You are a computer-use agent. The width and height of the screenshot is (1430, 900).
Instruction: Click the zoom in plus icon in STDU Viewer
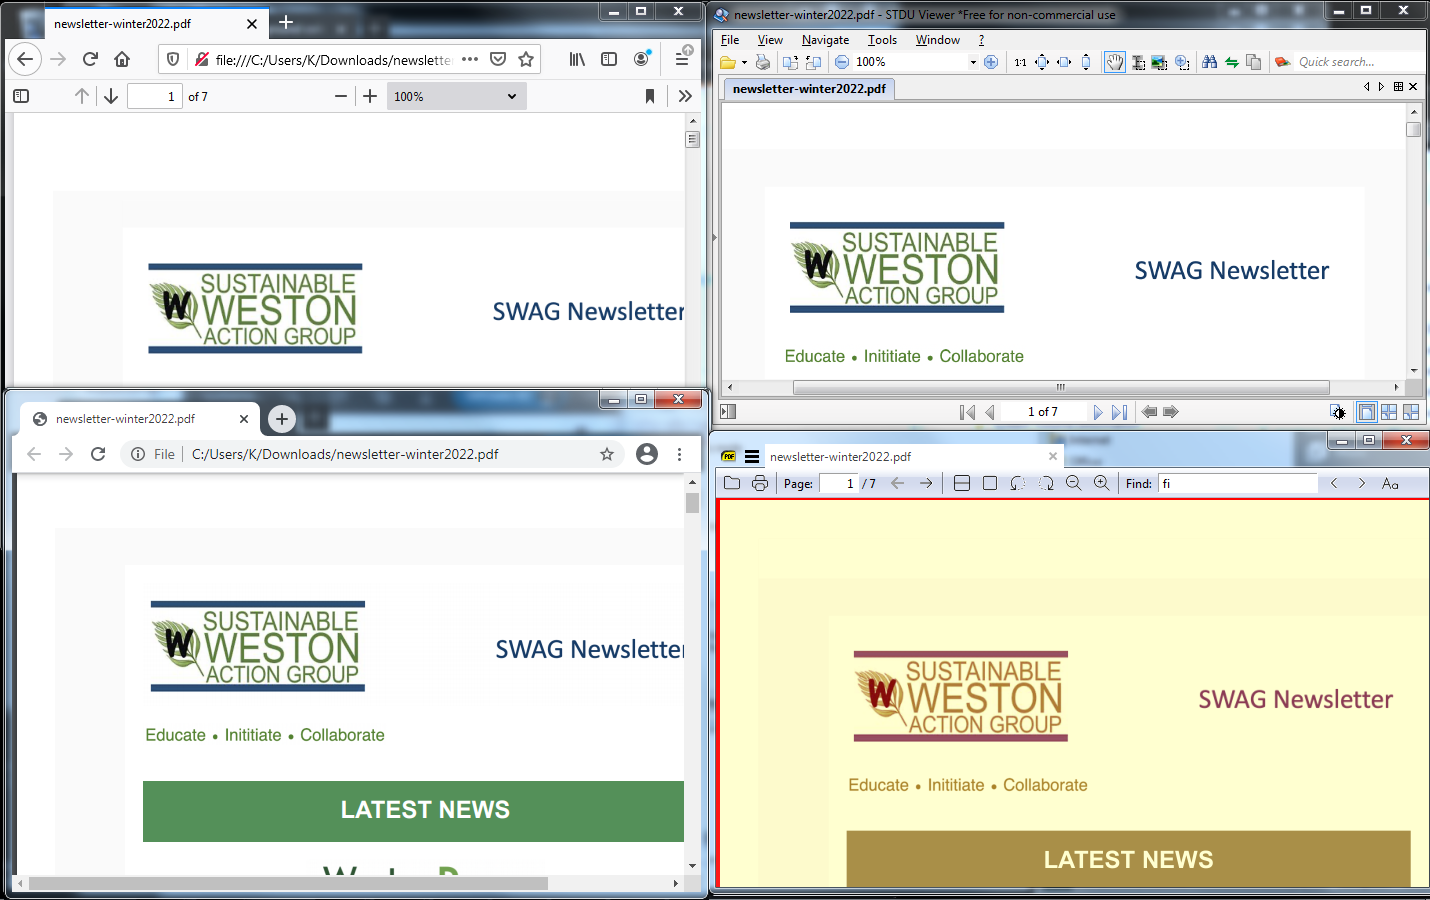click(x=991, y=62)
